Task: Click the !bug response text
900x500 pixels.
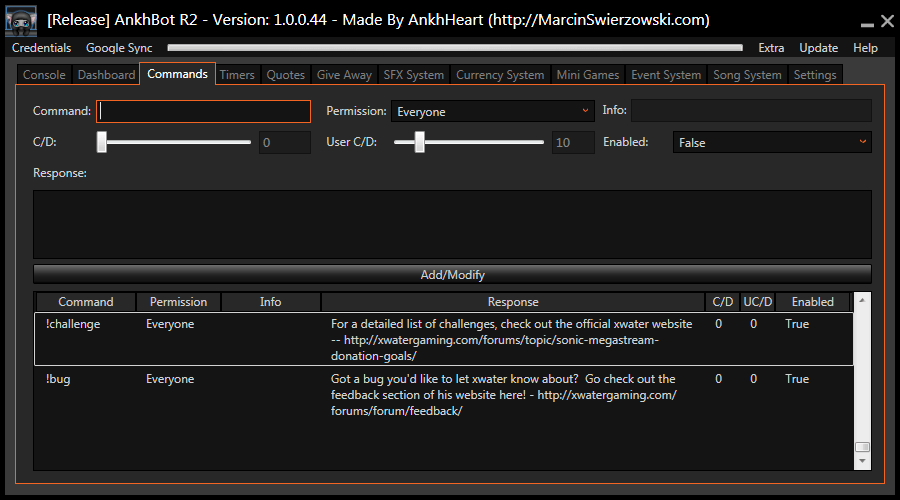Action: click(503, 395)
